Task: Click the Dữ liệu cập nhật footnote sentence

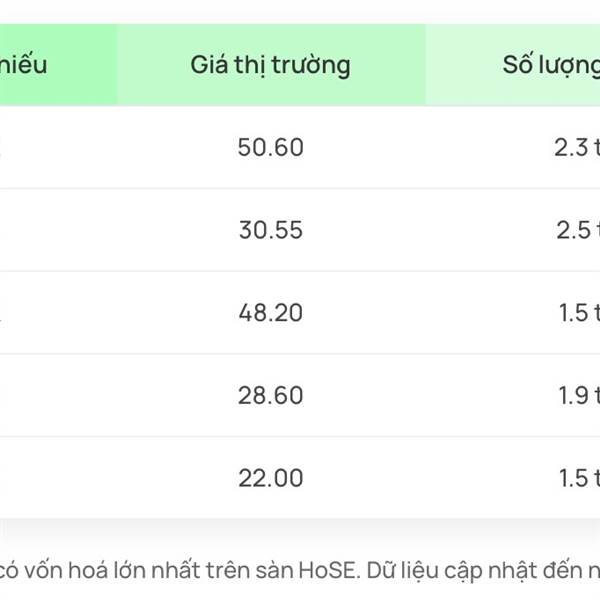Action: (x=483, y=571)
